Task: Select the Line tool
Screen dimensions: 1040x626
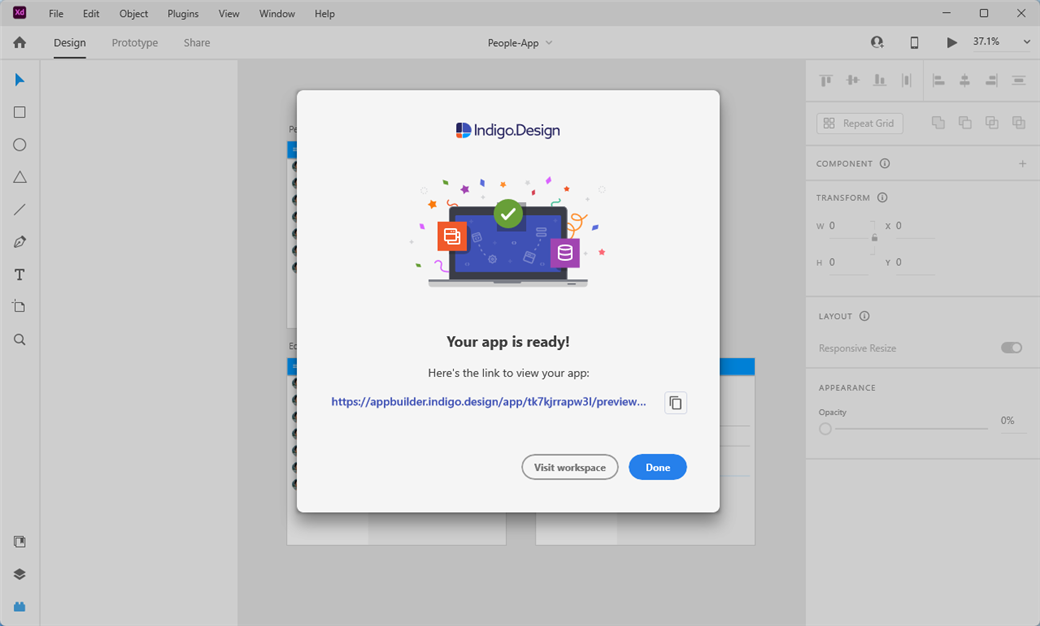Action: (20, 210)
